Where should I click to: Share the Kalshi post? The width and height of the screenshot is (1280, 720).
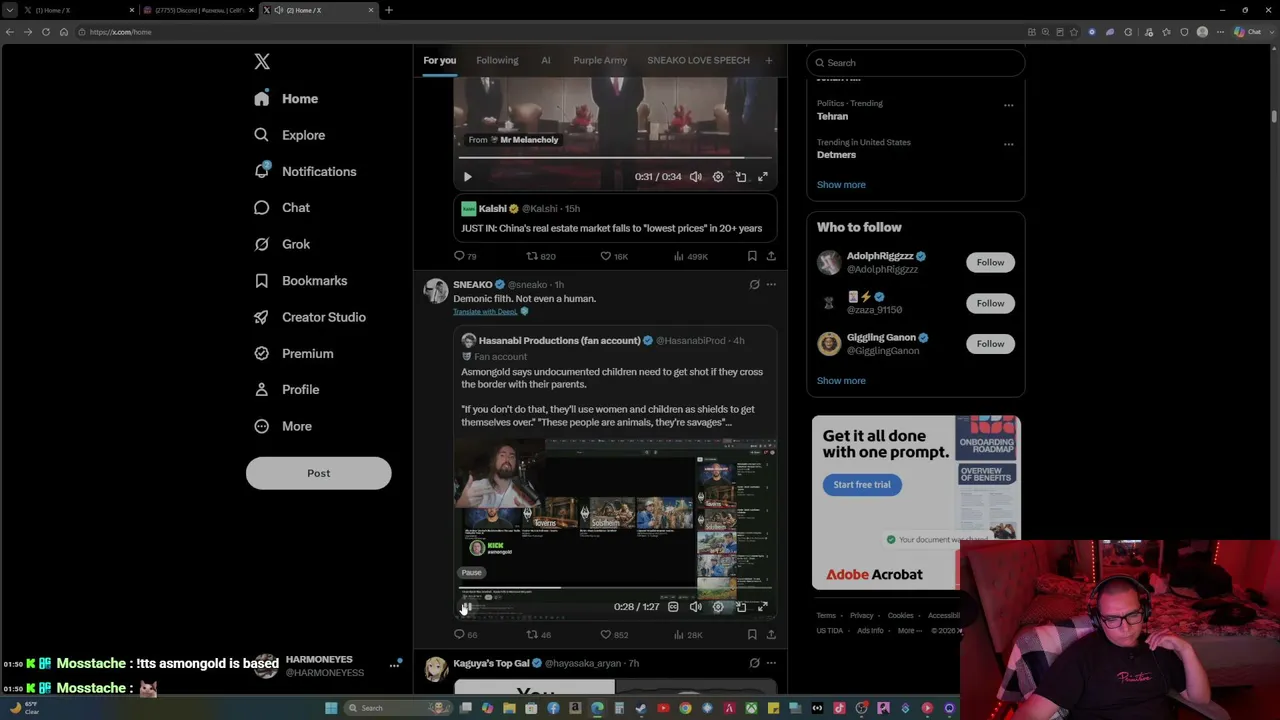[x=771, y=256]
